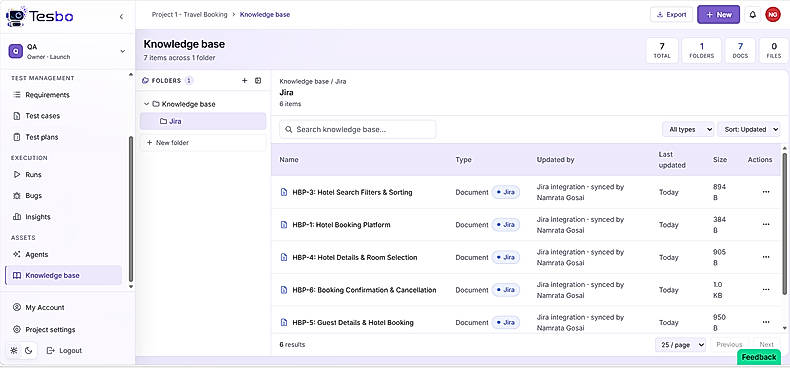The height and width of the screenshot is (368, 790).
Task: Open the All types filter dropdown
Action: click(688, 130)
